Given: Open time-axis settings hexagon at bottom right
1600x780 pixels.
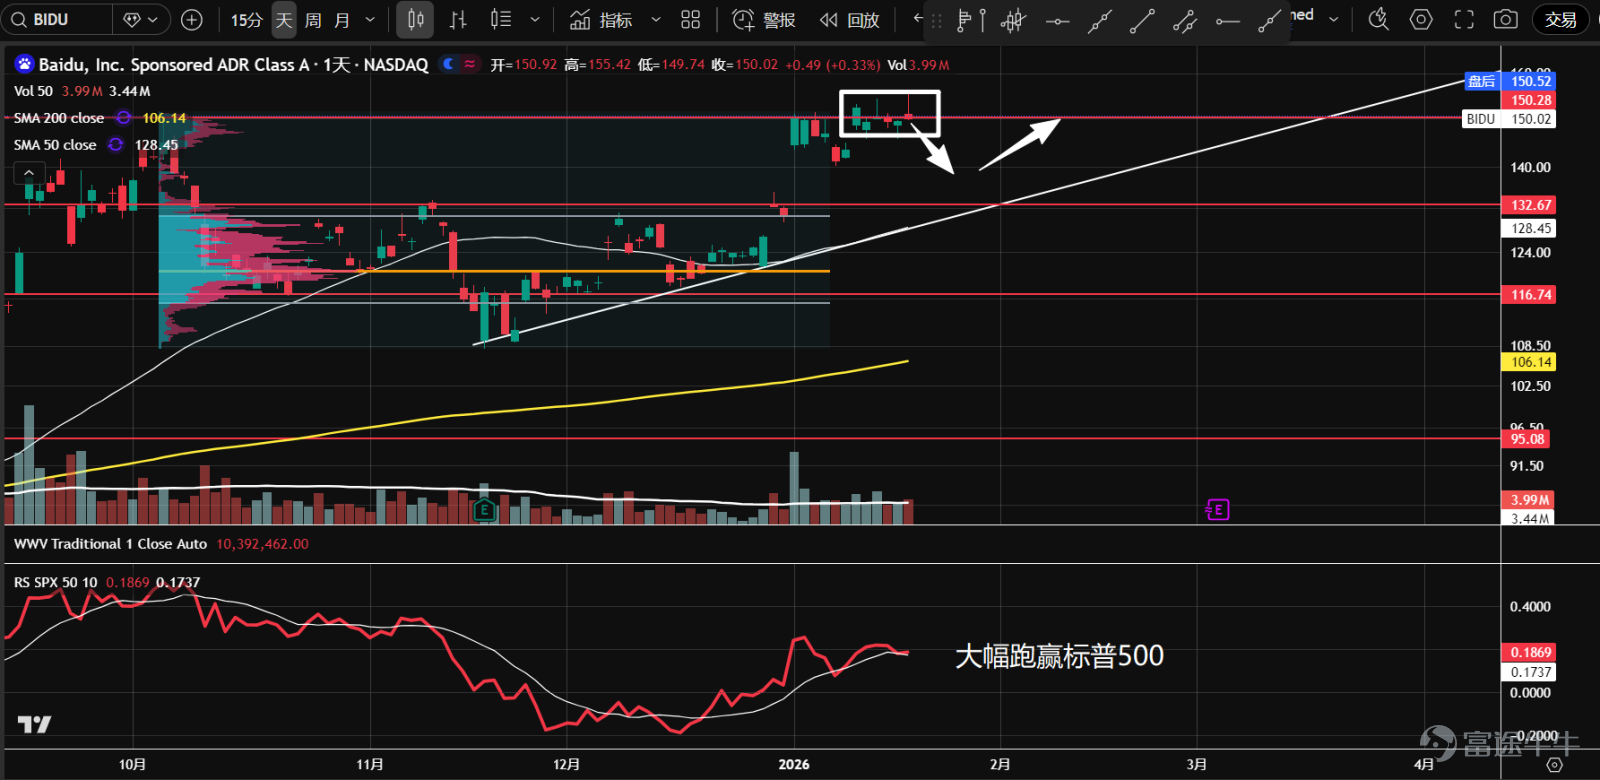Looking at the screenshot, I should click(1554, 764).
